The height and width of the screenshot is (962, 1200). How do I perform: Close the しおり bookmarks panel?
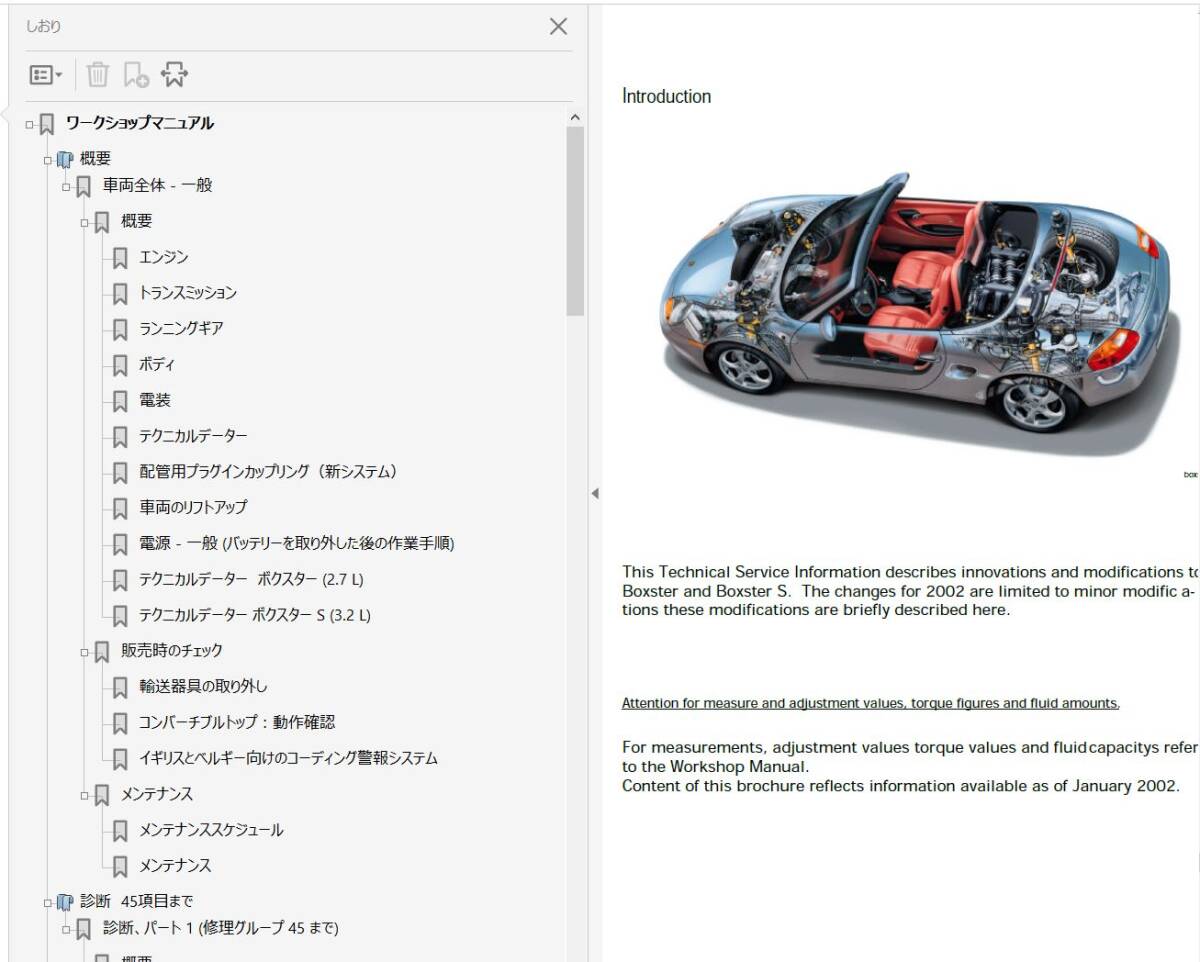558,27
